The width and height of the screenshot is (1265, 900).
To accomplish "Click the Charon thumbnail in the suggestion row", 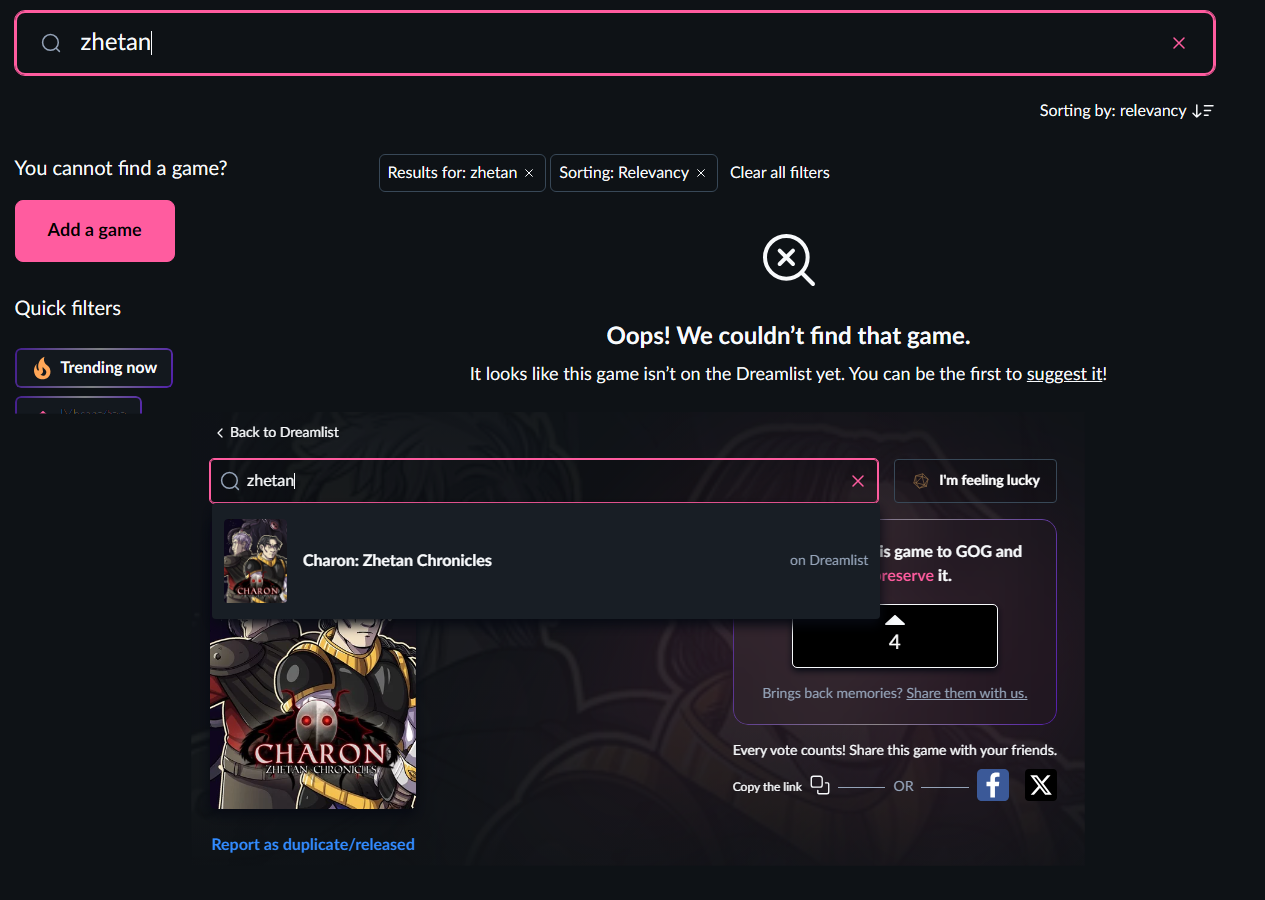I will pos(256,561).
